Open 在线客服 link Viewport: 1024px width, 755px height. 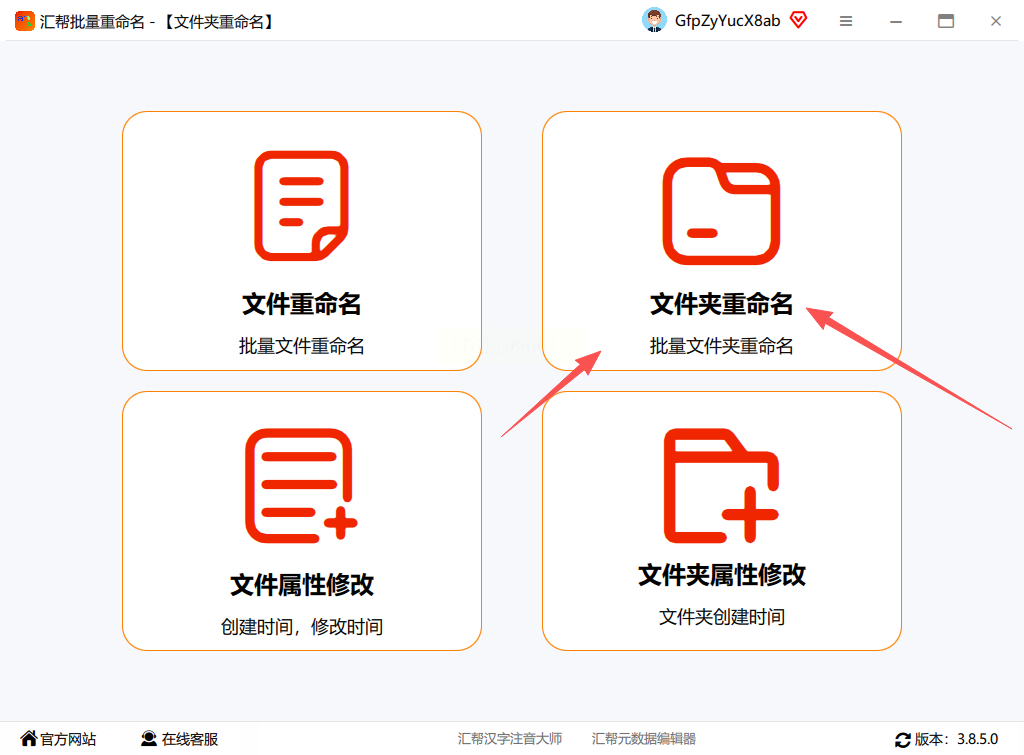[x=189, y=739]
